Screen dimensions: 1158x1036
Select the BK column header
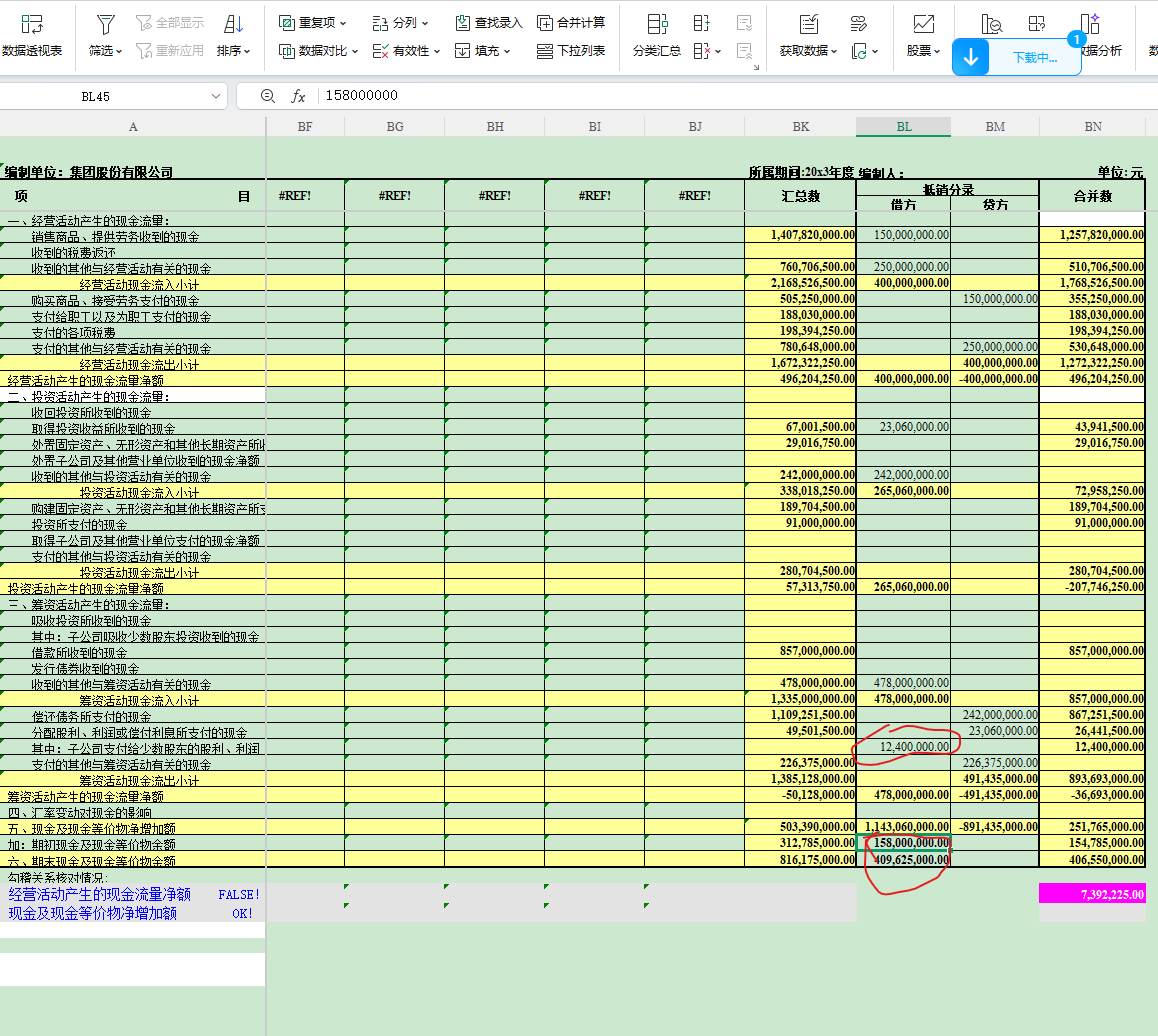800,127
